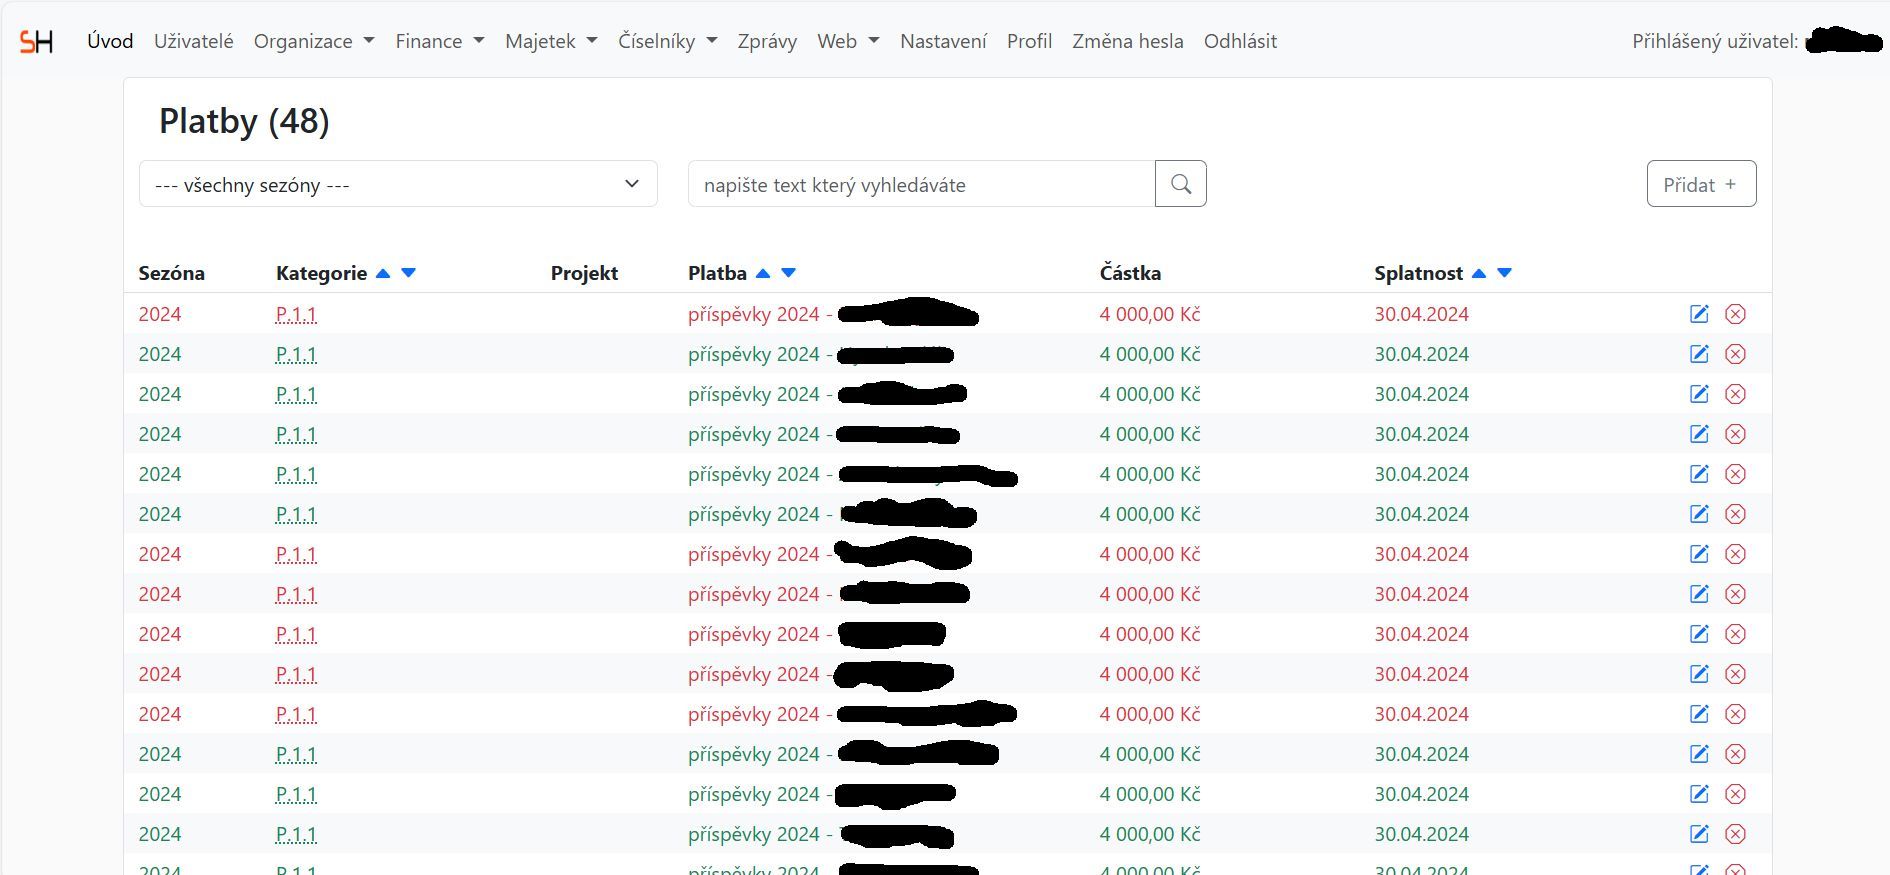Screen dimensions: 1890x875
Task: Sort Splatnost column ascending
Action: pos(1479,273)
